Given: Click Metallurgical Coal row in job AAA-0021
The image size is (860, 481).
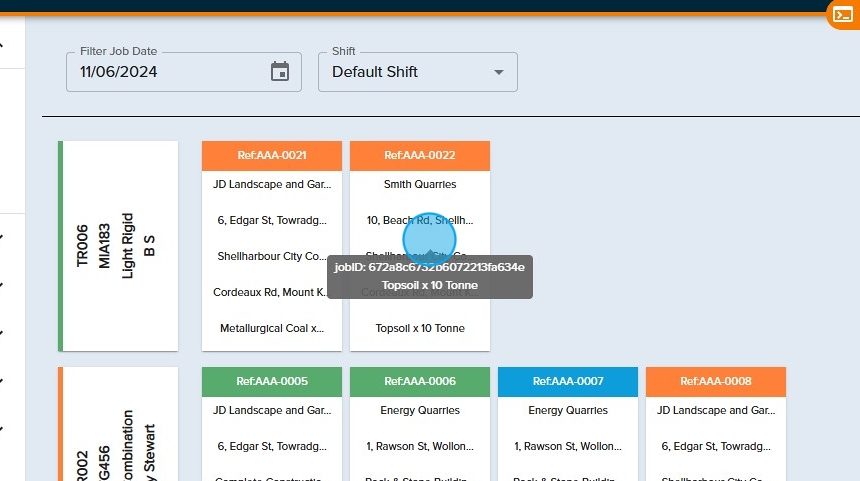Looking at the screenshot, I should pyautogui.click(x=272, y=328).
